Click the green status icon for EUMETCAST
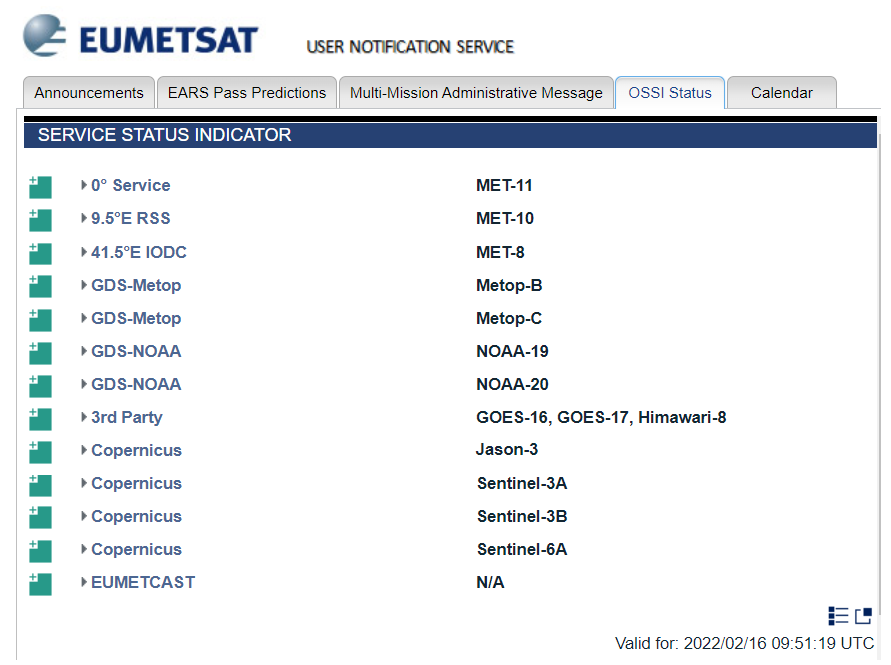This screenshot has width=891, height=665. click(40, 584)
